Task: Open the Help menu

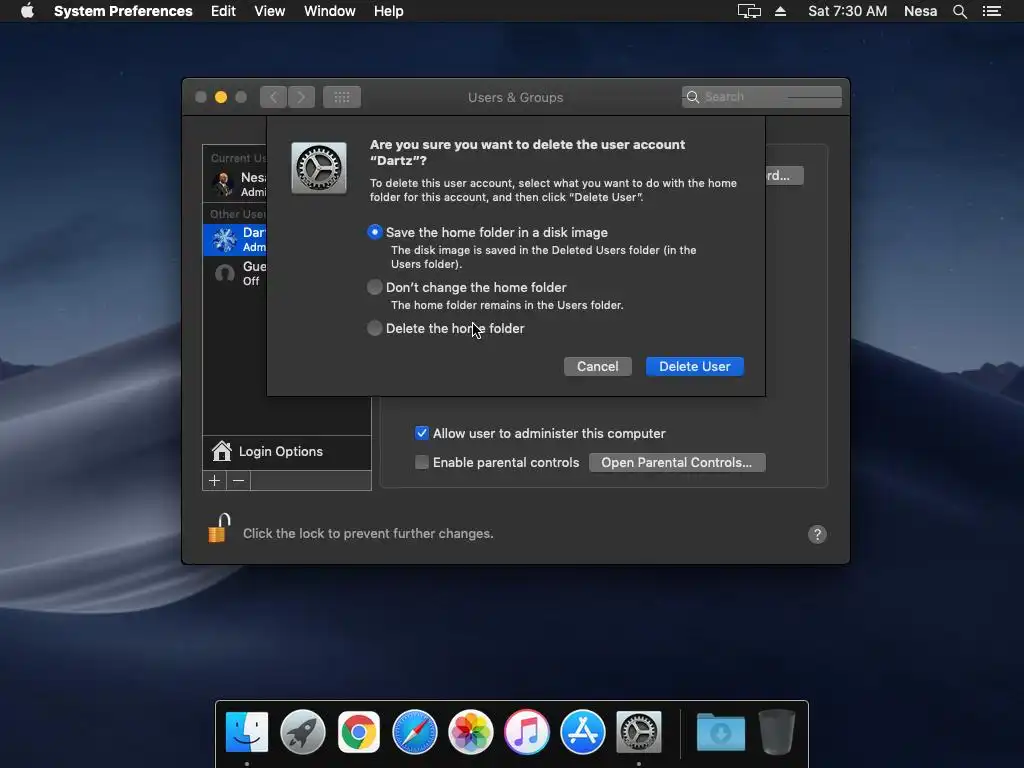Action: (389, 11)
